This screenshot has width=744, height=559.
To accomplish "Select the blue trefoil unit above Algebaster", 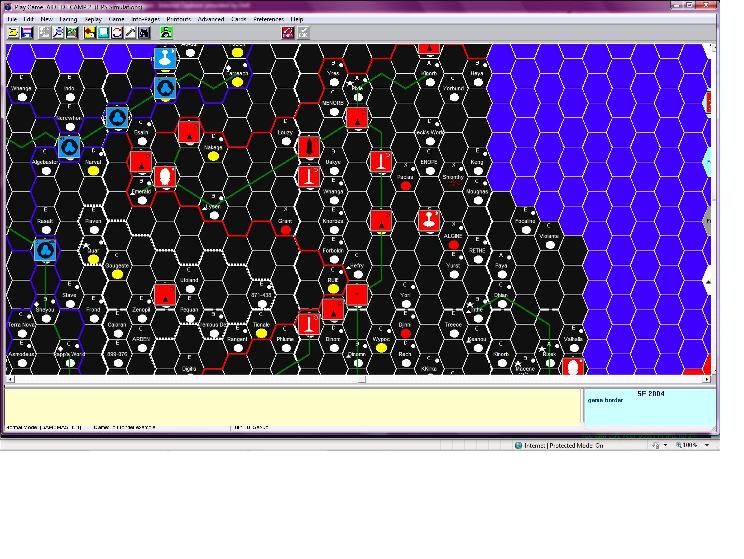I will coord(69,147).
